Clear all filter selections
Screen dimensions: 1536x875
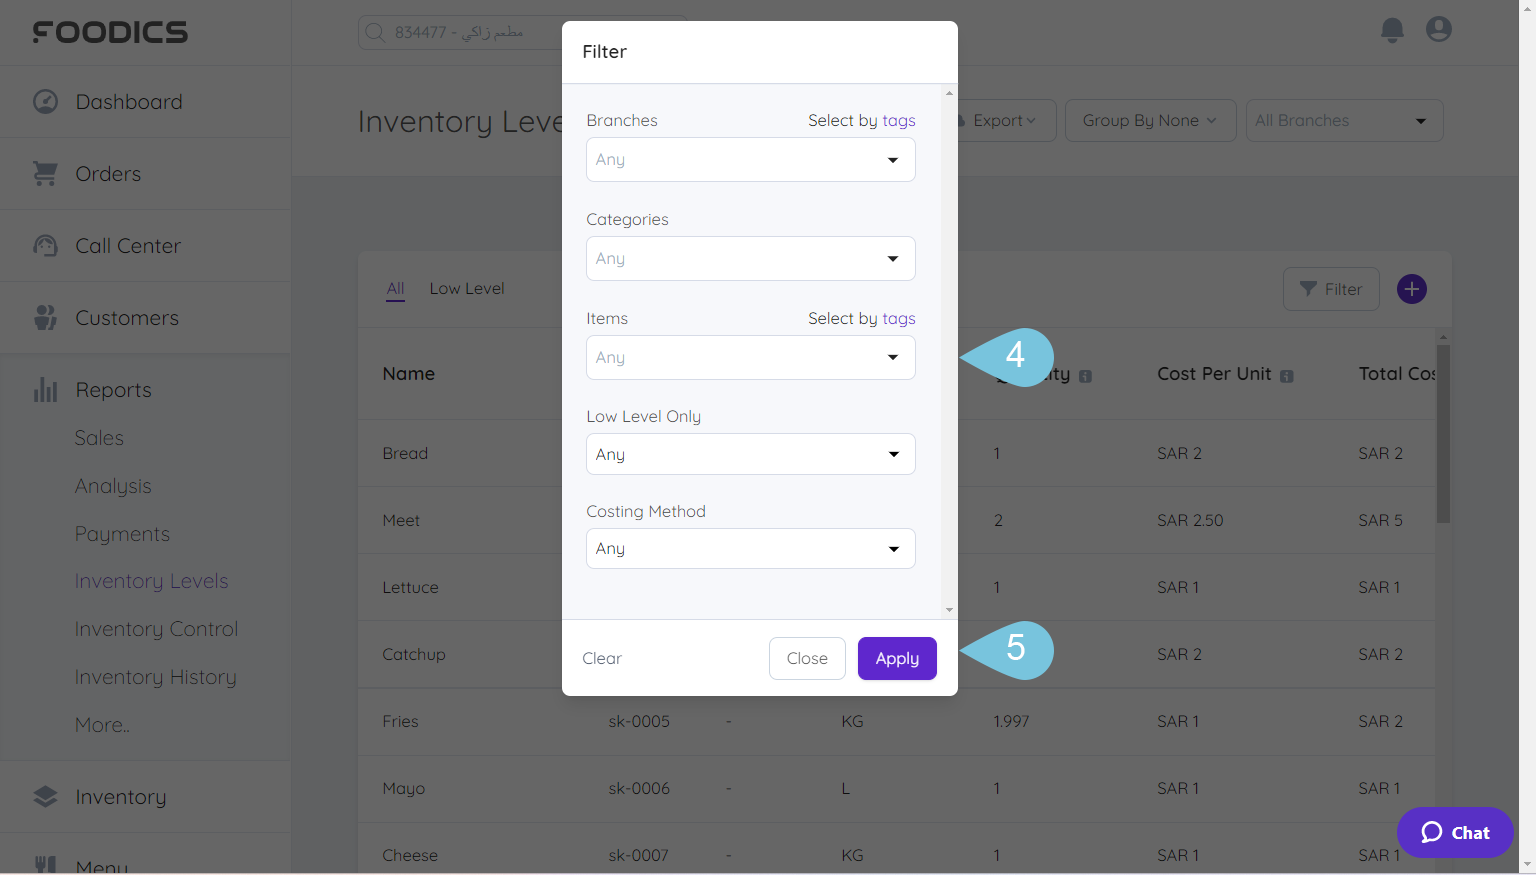click(602, 658)
